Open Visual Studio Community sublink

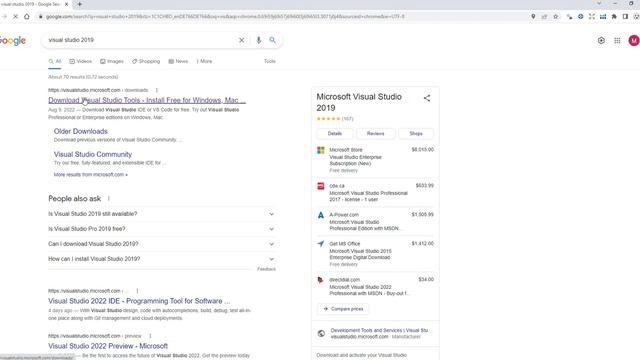[x=93, y=154]
